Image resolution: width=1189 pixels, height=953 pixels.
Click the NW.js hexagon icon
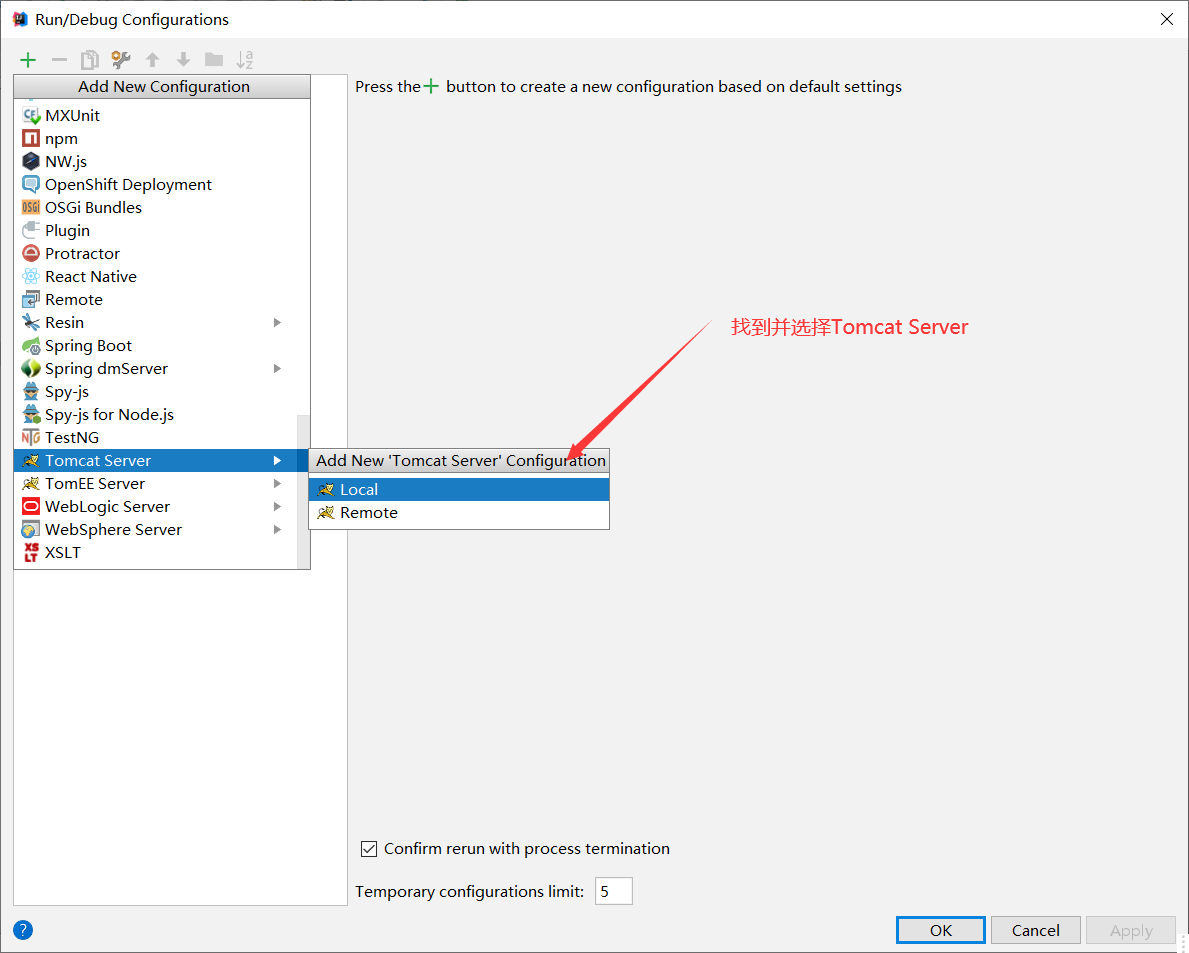[x=31, y=161]
